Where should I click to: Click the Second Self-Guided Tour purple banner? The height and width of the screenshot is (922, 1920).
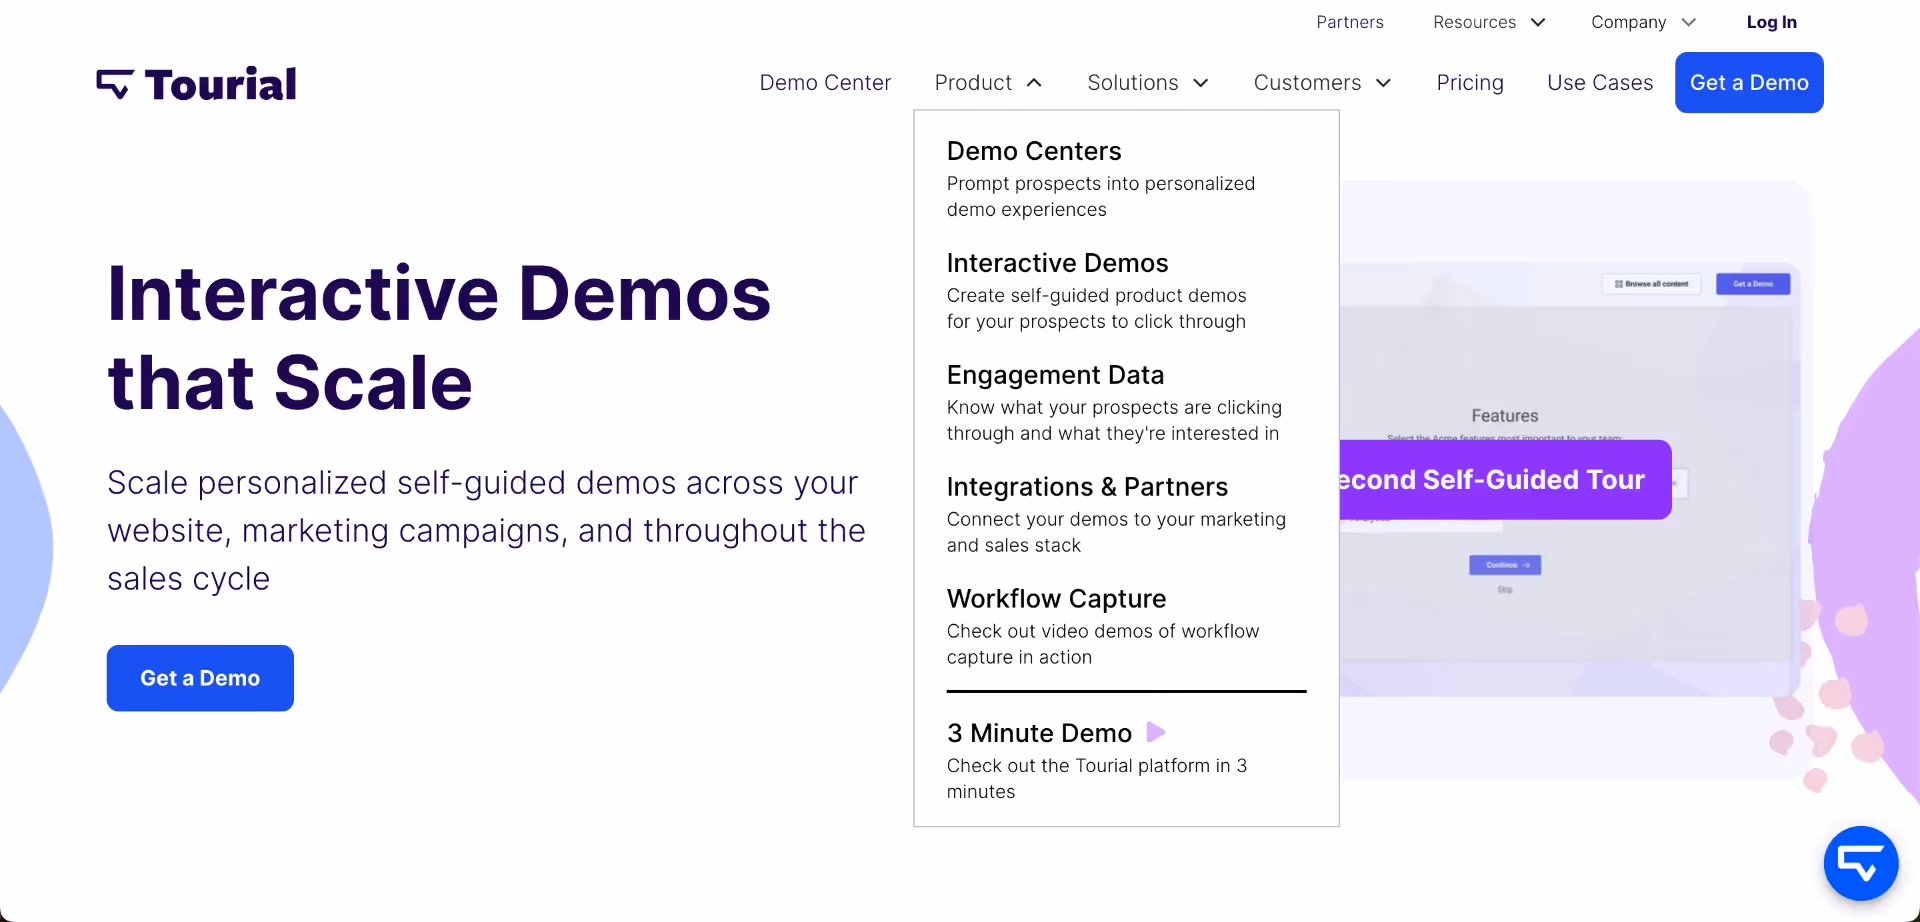[x=1505, y=480]
